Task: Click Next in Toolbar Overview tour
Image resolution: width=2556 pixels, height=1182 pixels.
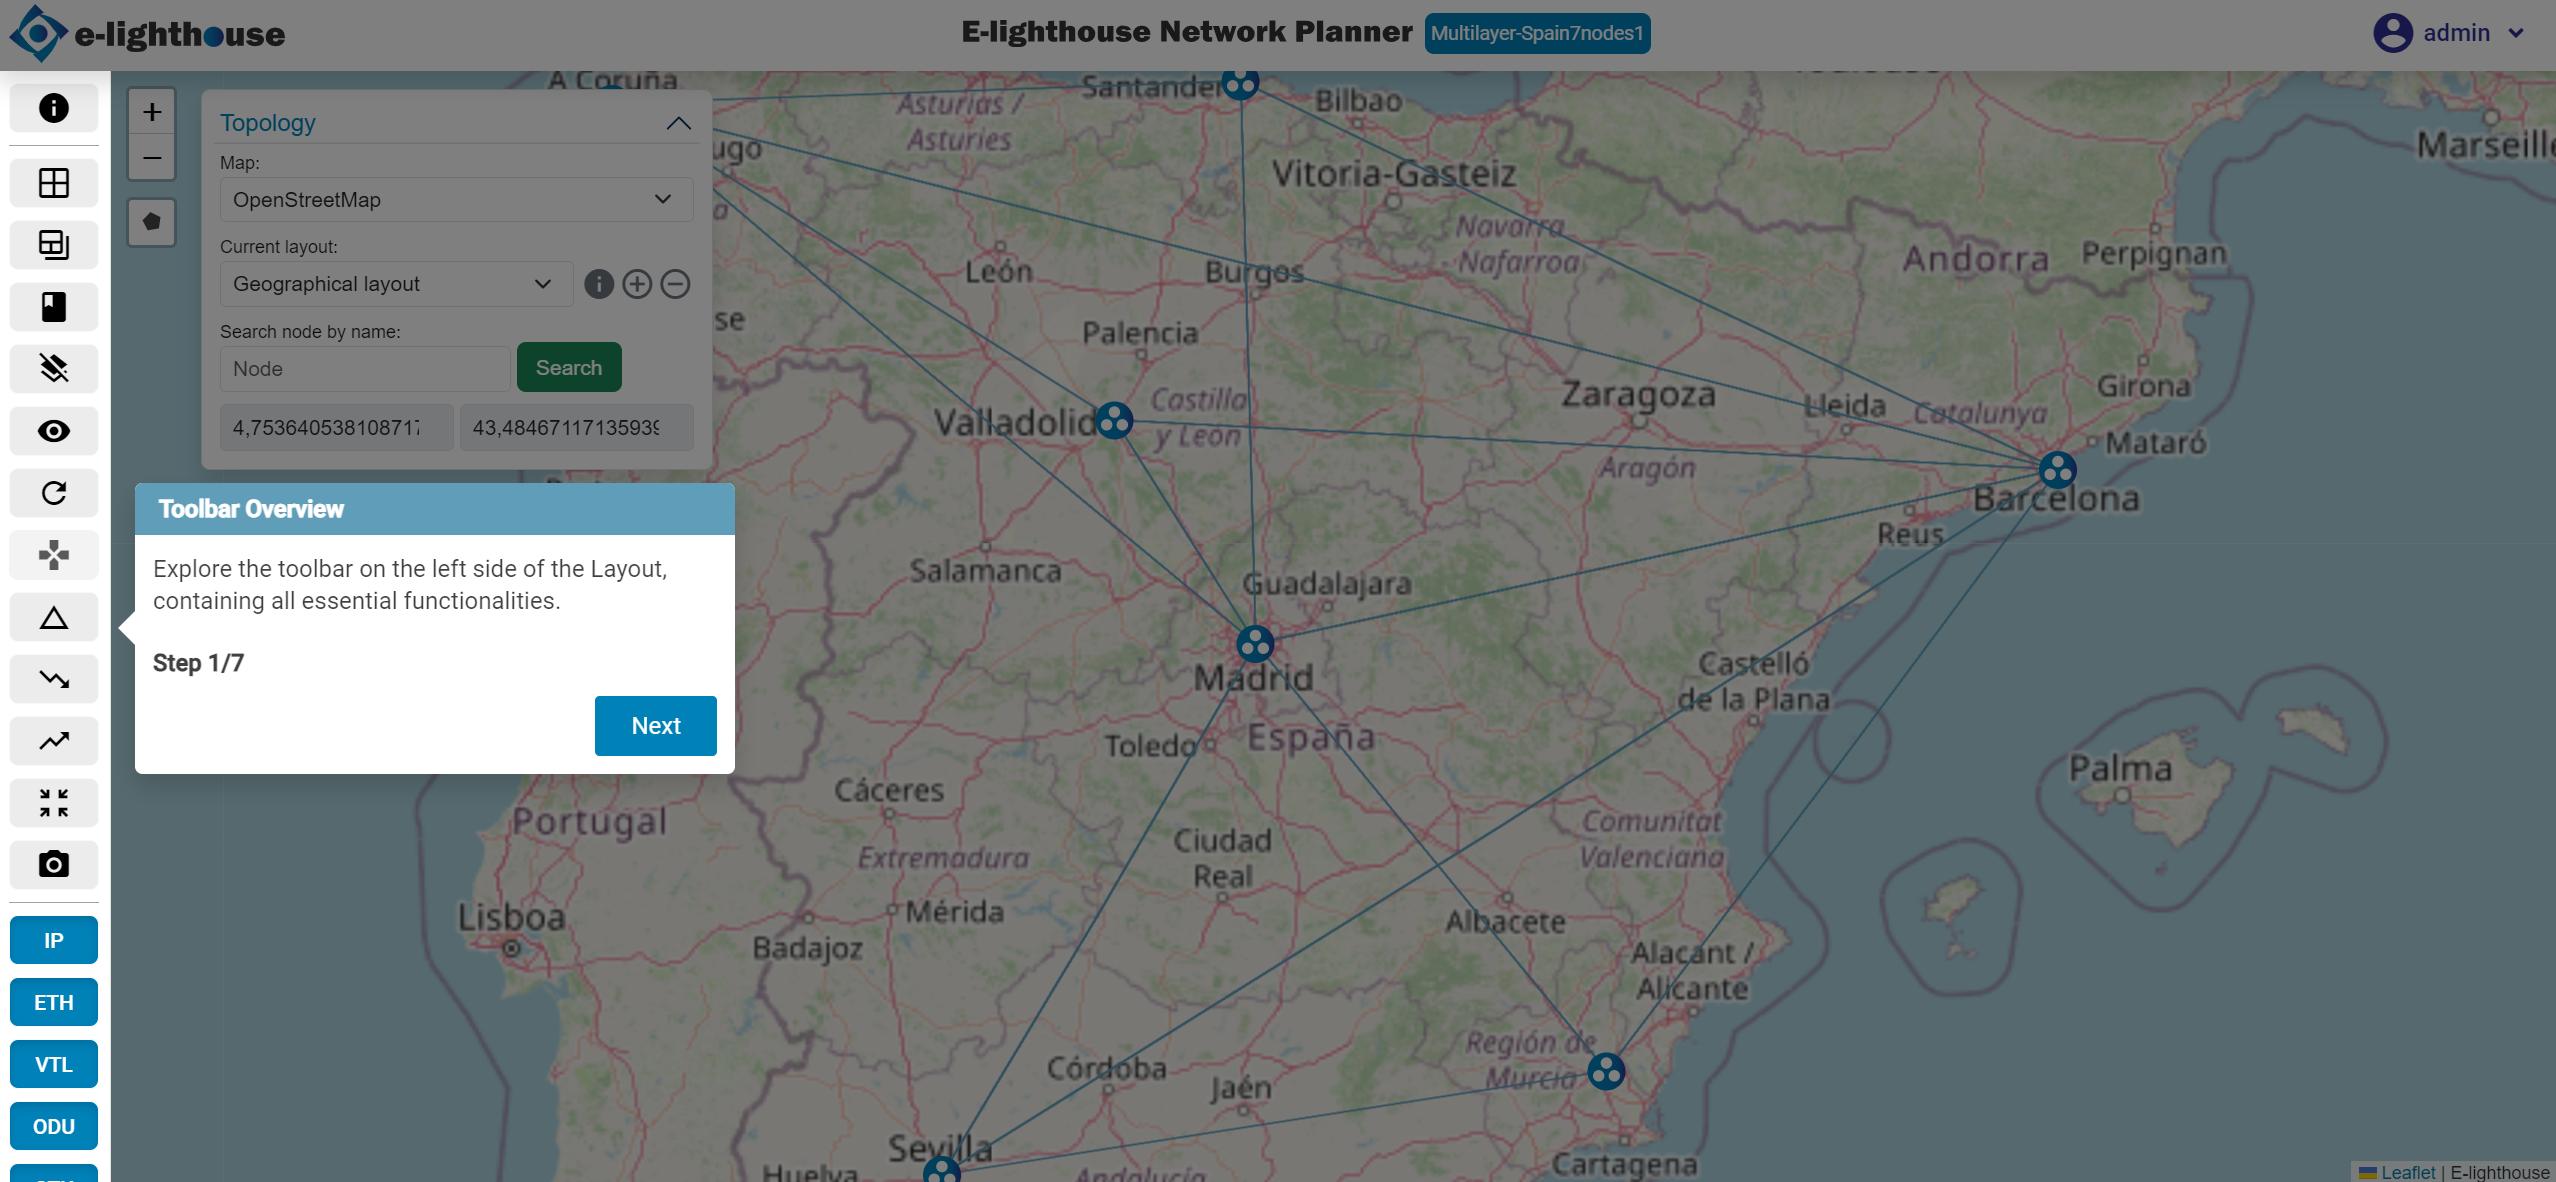Action: (x=655, y=726)
